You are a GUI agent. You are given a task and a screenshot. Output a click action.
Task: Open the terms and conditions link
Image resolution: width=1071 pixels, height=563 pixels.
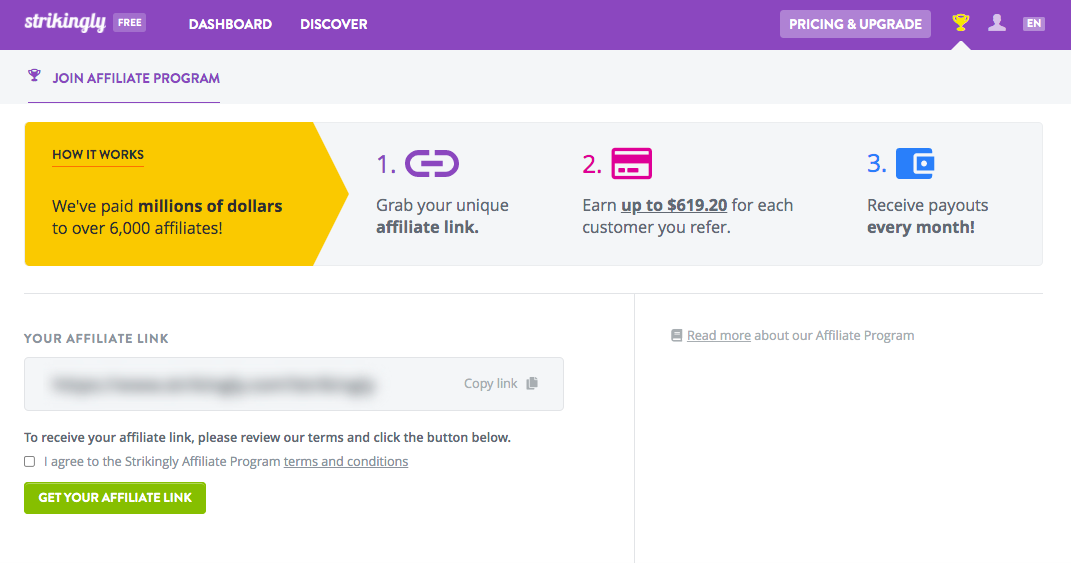tap(346, 462)
